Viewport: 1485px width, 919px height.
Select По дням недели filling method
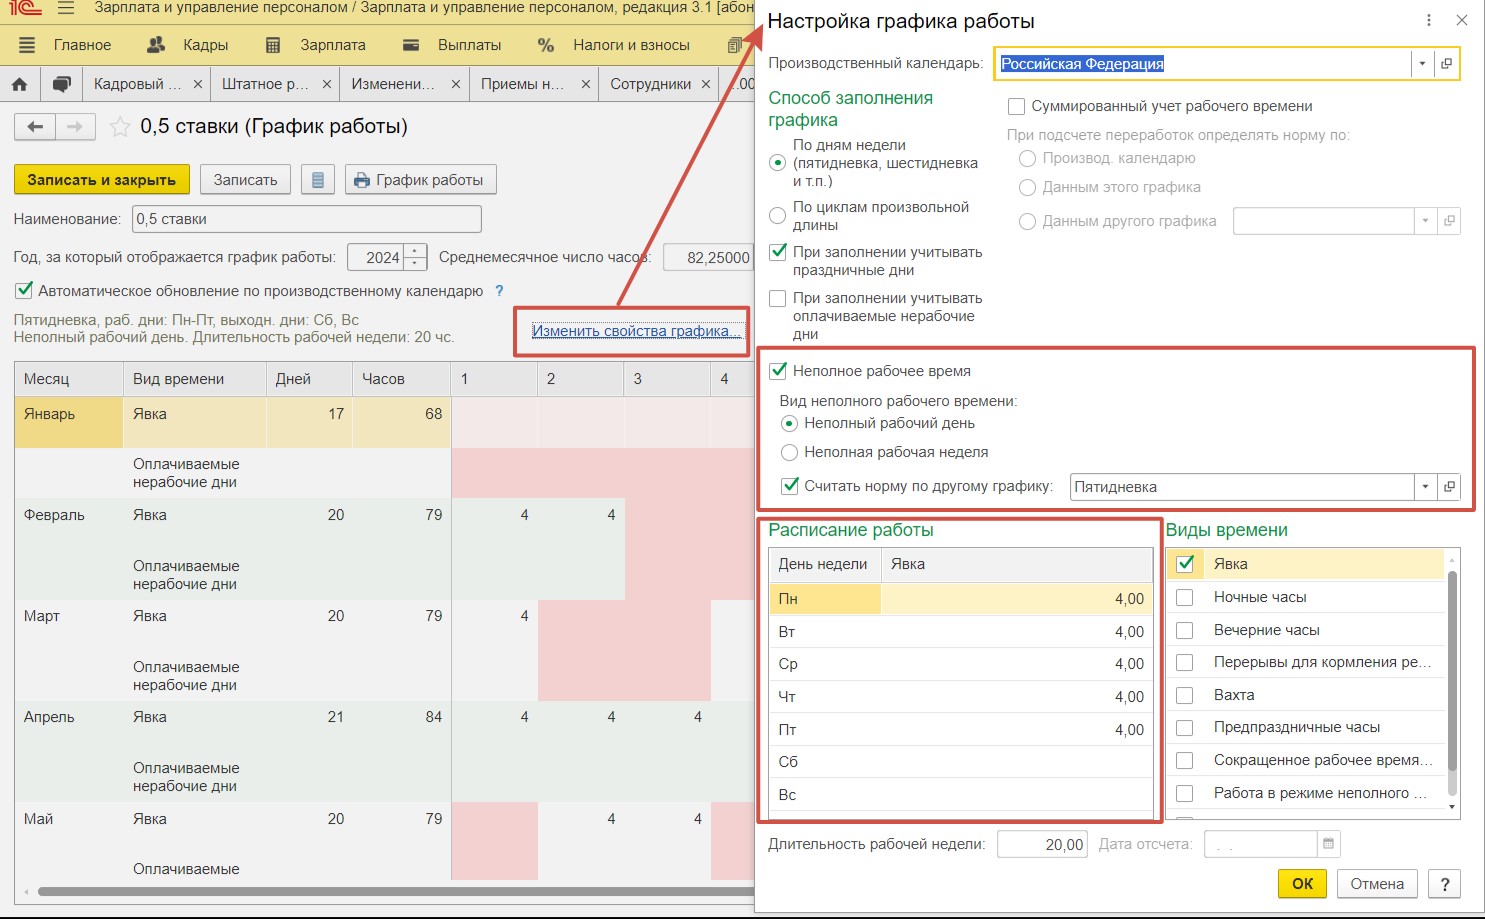pos(777,162)
